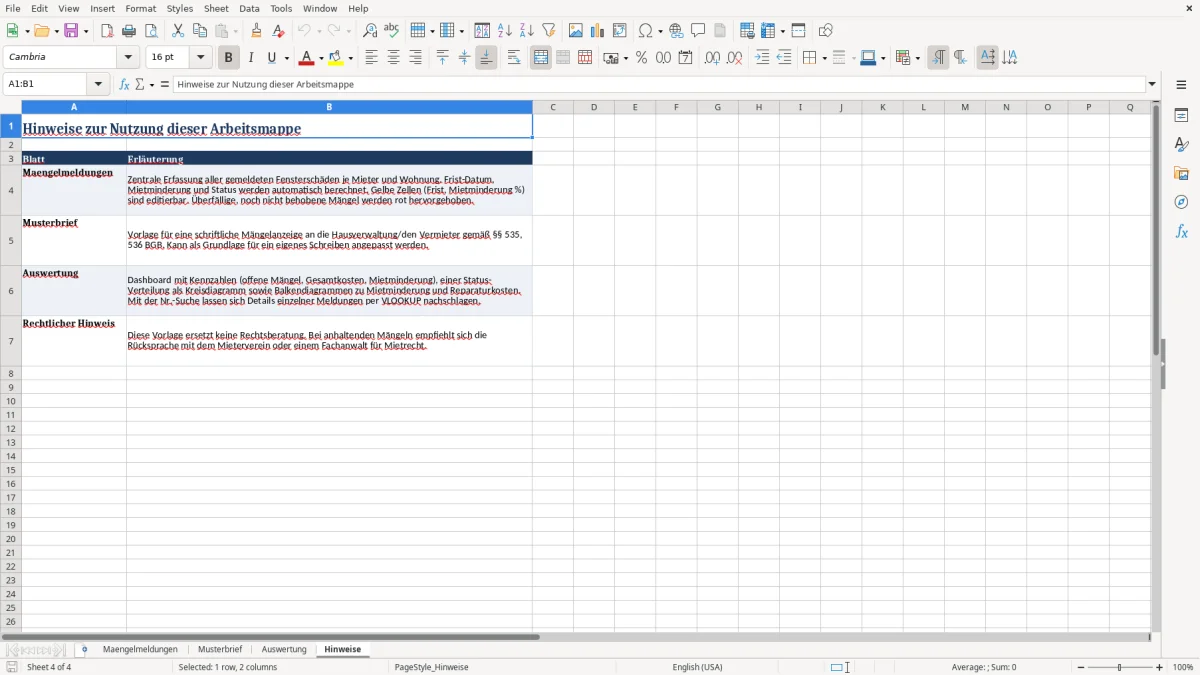Viewport: 1200px width, 675px height.
Task: Cut the selection with scissors icon
Action: [x=178, y=31]
